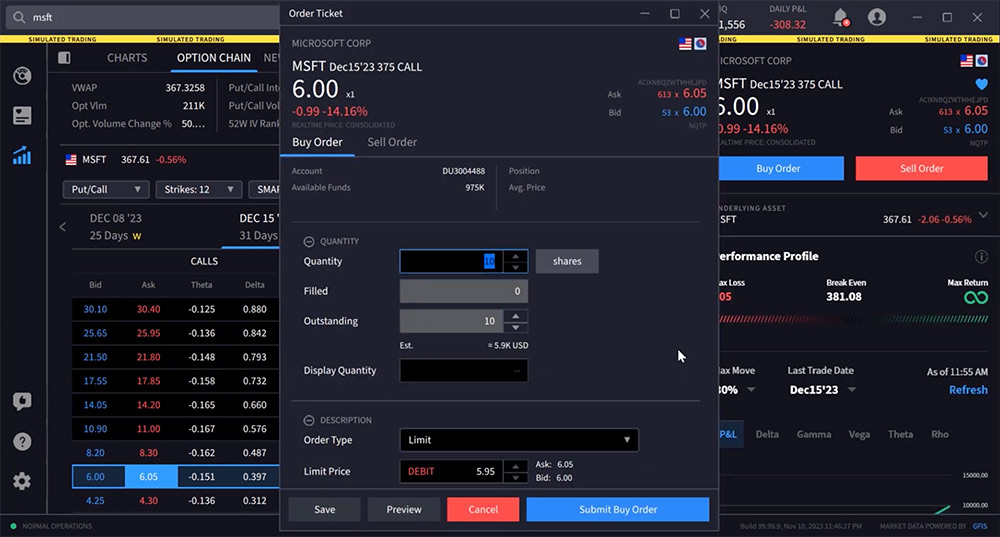1000x537 pixels.
Task: Open the bar chart icon in sidebar
Action: [22, 156]
